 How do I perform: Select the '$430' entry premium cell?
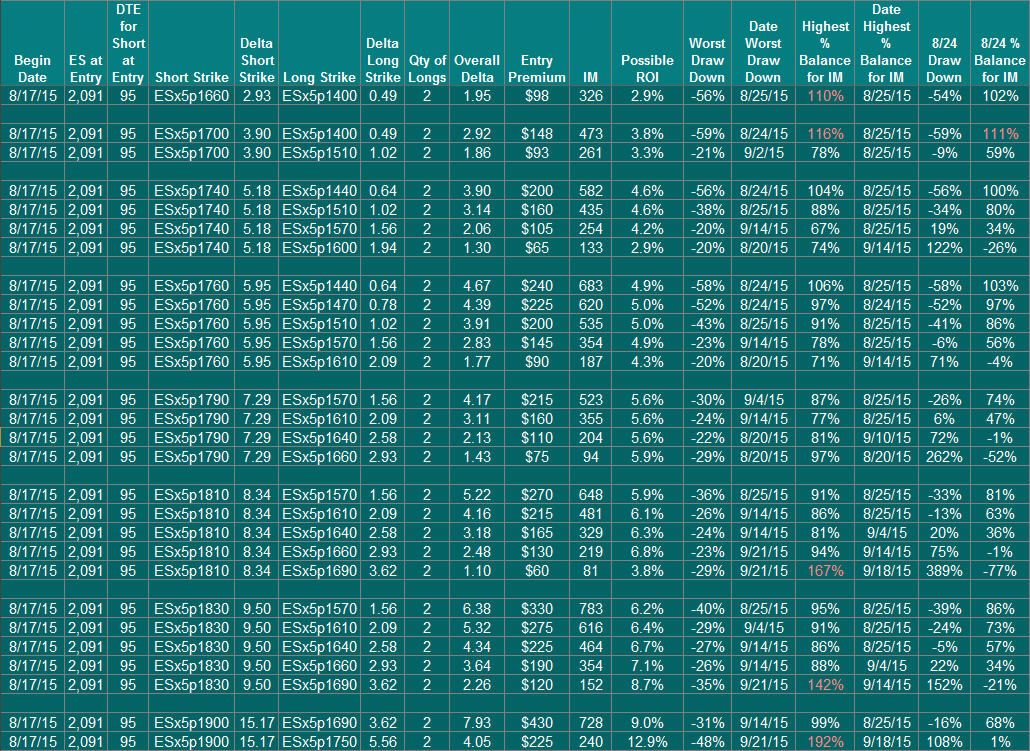[537, 723]
